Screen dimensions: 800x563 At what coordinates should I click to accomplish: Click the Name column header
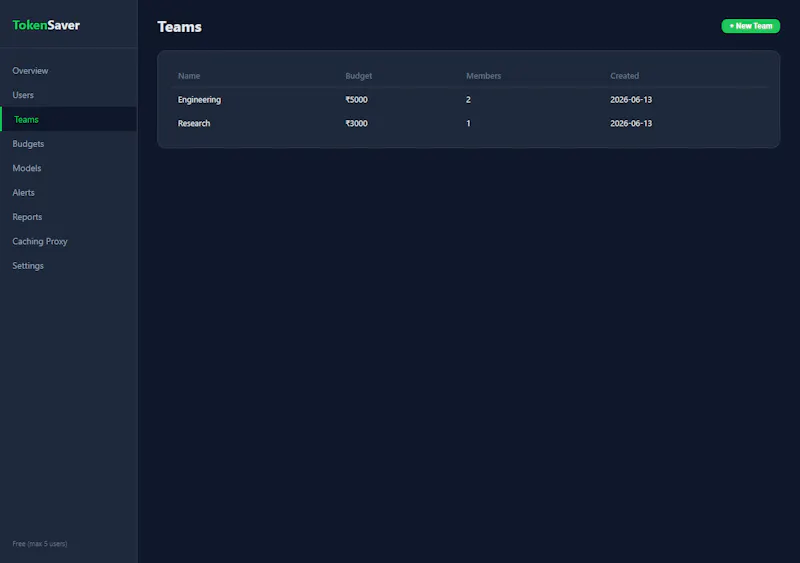tap(189, 76)
